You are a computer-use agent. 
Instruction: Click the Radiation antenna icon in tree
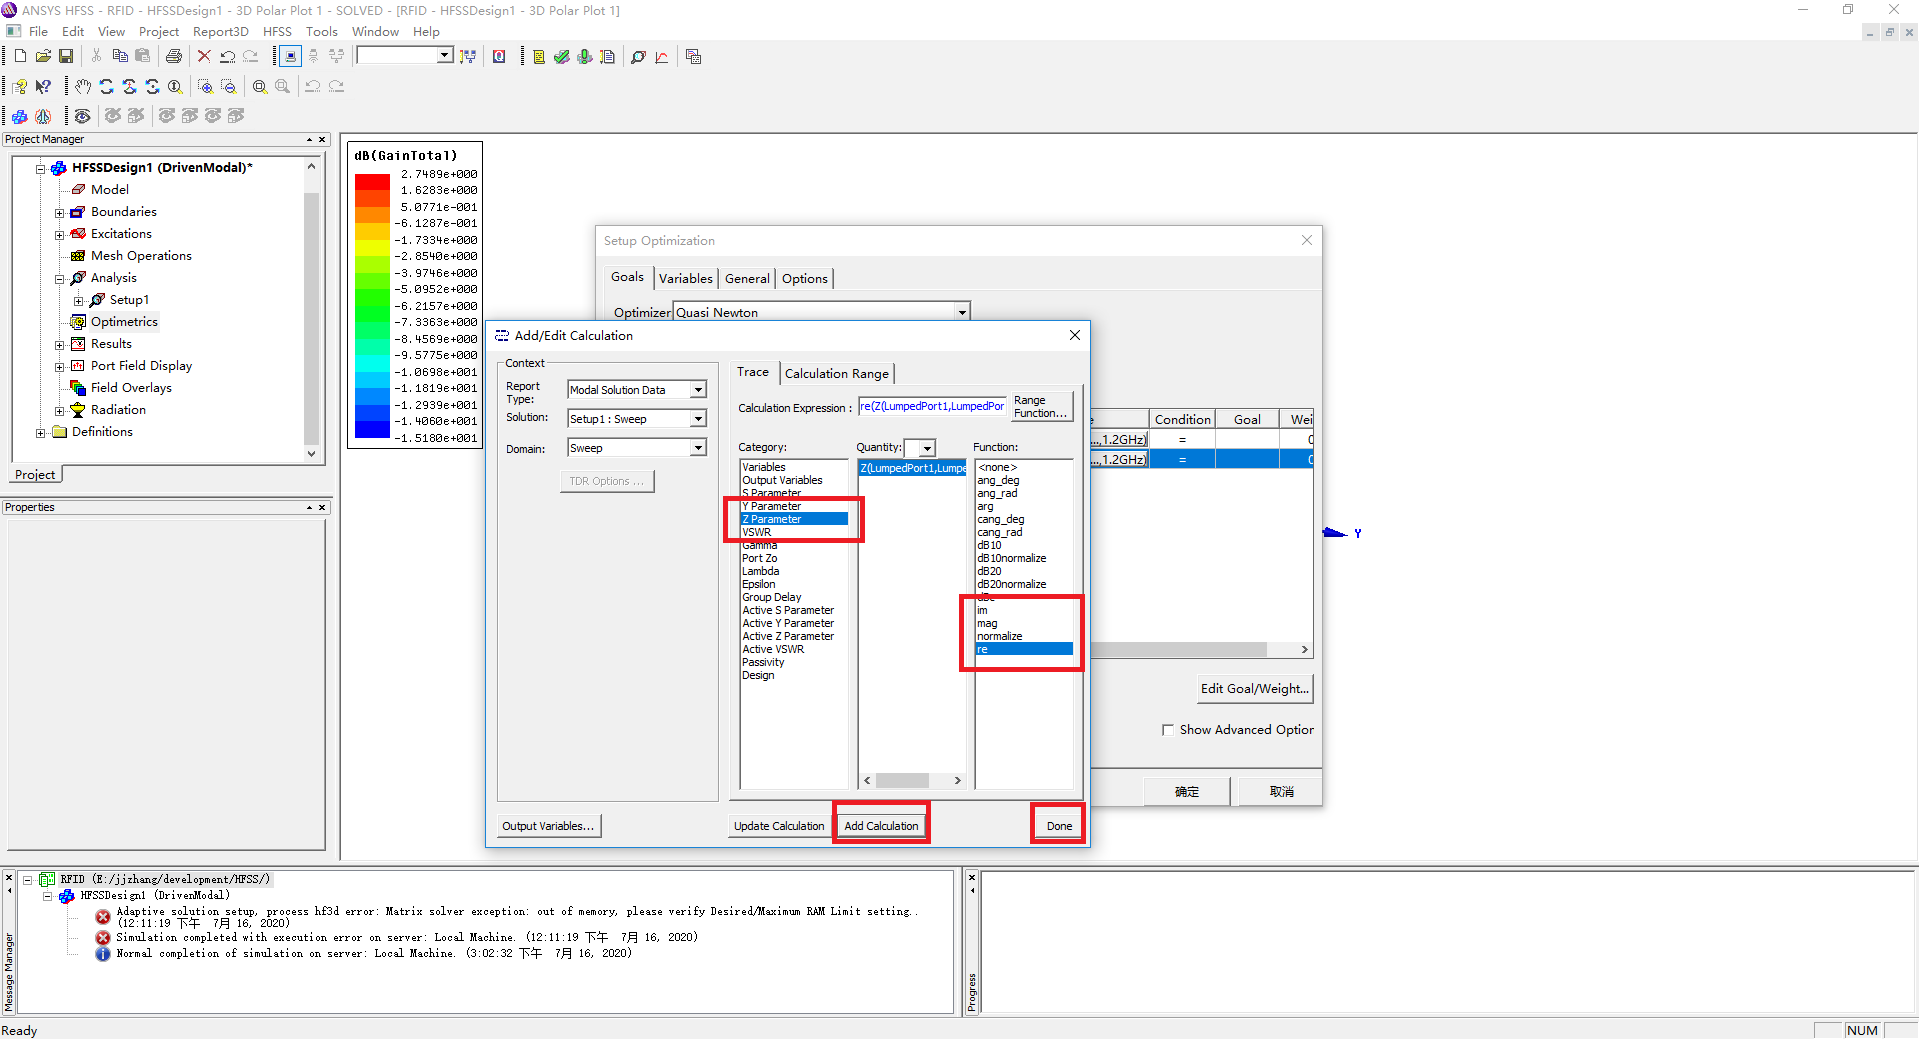tap(78, 410)
